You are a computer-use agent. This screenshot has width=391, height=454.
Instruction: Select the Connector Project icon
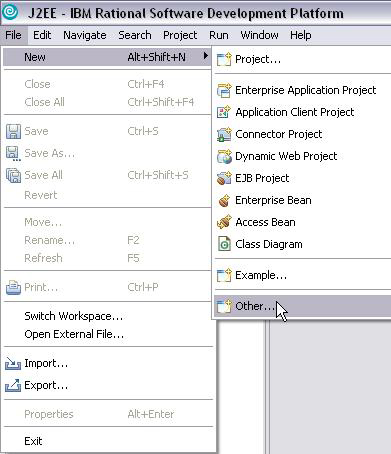[224, 134]
